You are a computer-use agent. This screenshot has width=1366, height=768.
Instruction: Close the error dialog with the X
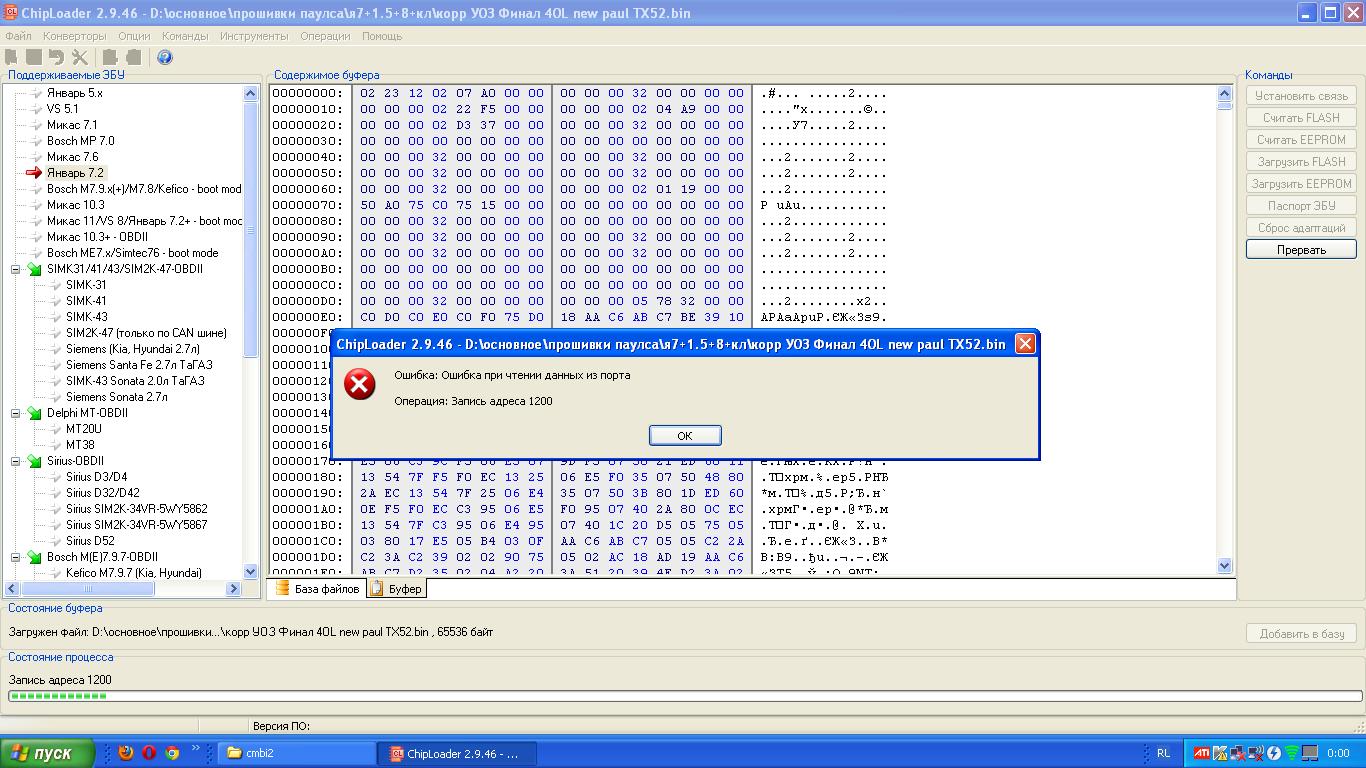tap(1025, 344)
